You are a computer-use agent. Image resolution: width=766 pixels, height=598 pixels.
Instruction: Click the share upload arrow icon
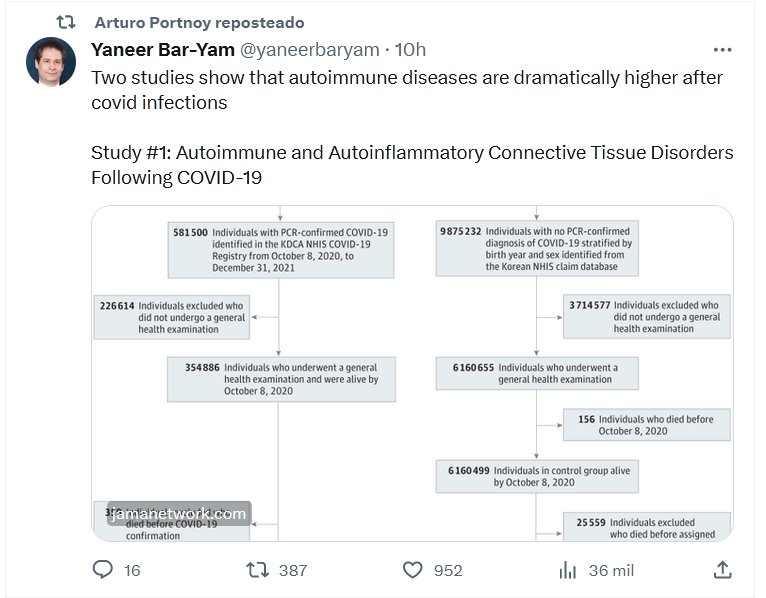[722, 569]
